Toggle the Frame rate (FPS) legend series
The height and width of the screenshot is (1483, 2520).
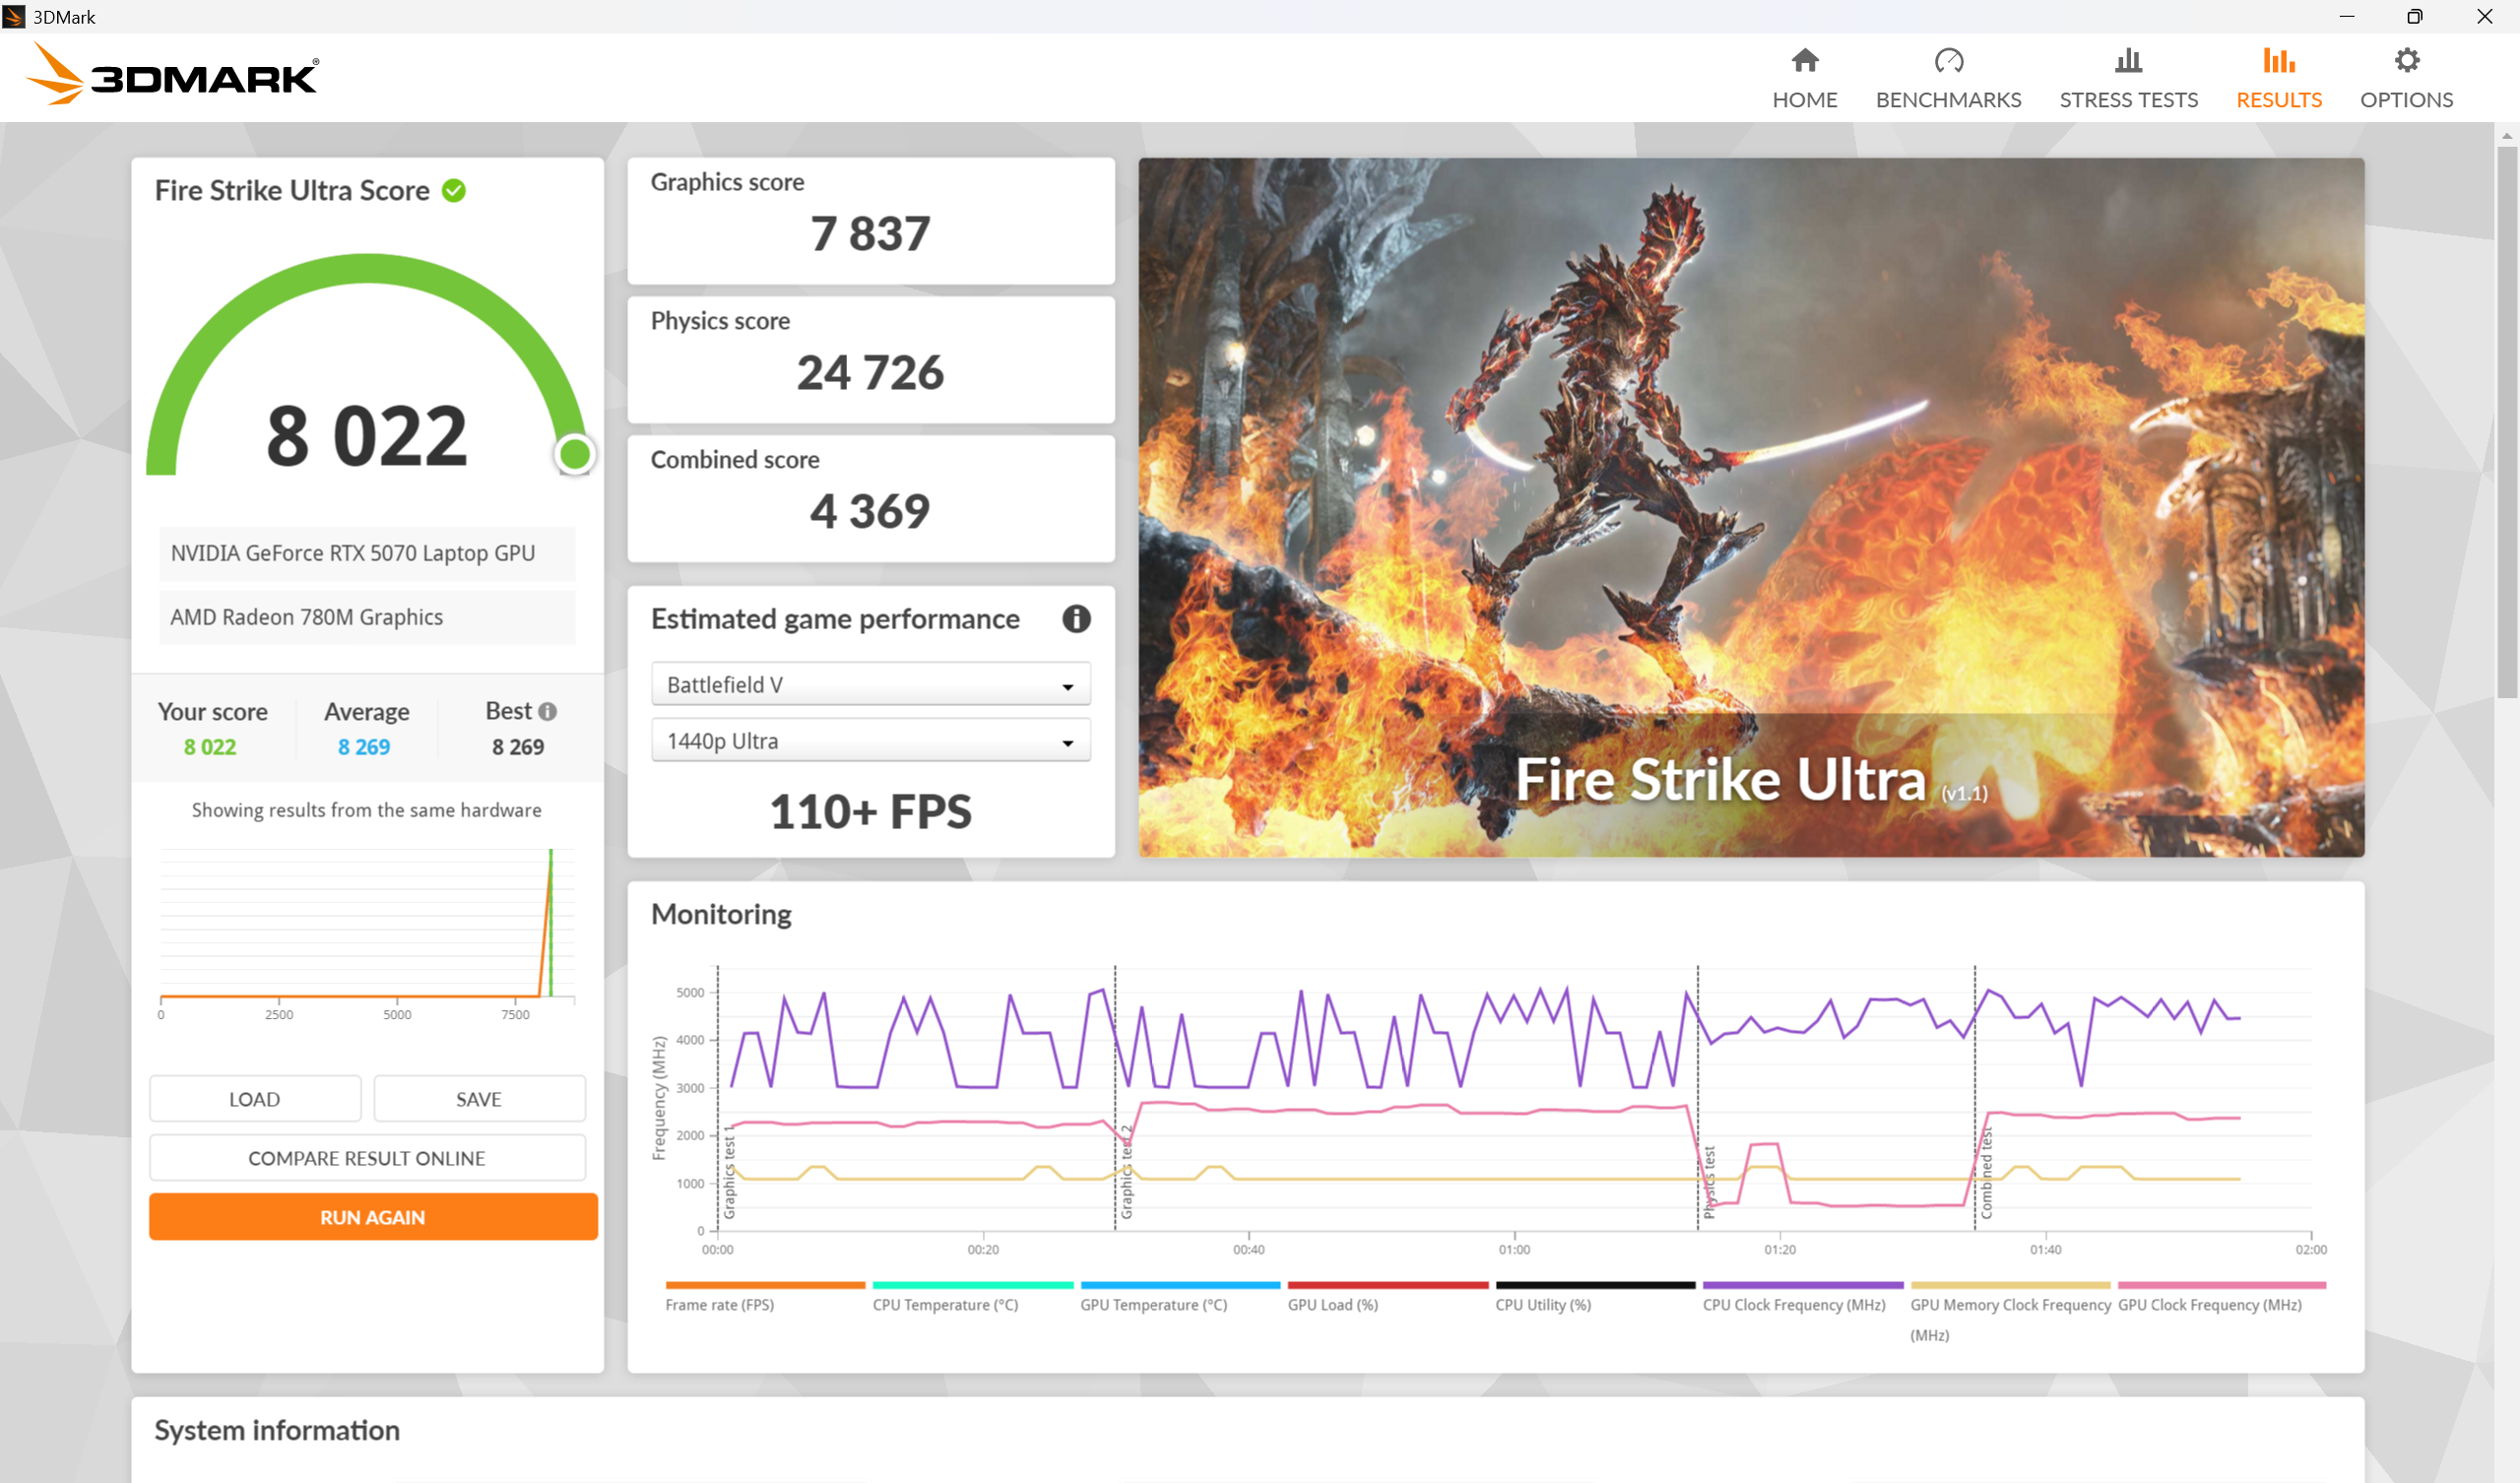click(x=720, y=1304)
